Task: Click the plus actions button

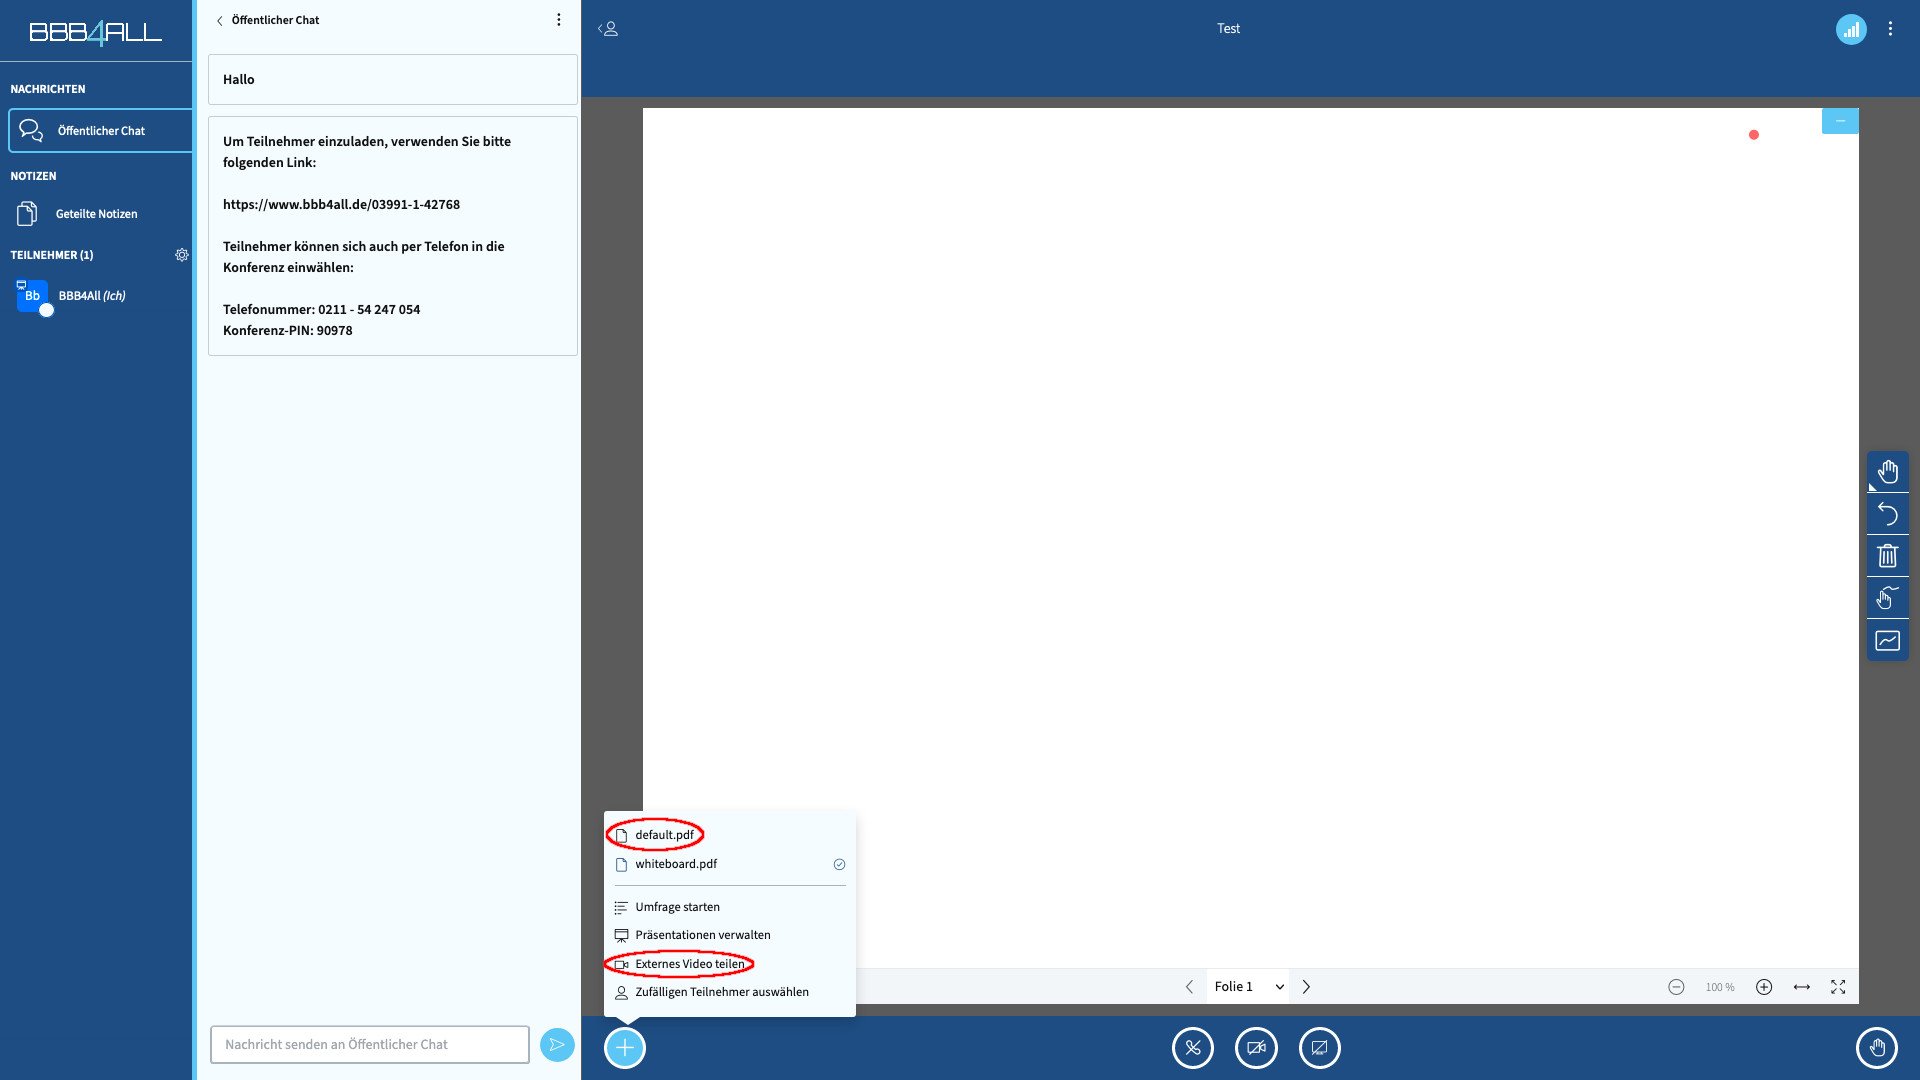Action: click(x=625, y=1048)
